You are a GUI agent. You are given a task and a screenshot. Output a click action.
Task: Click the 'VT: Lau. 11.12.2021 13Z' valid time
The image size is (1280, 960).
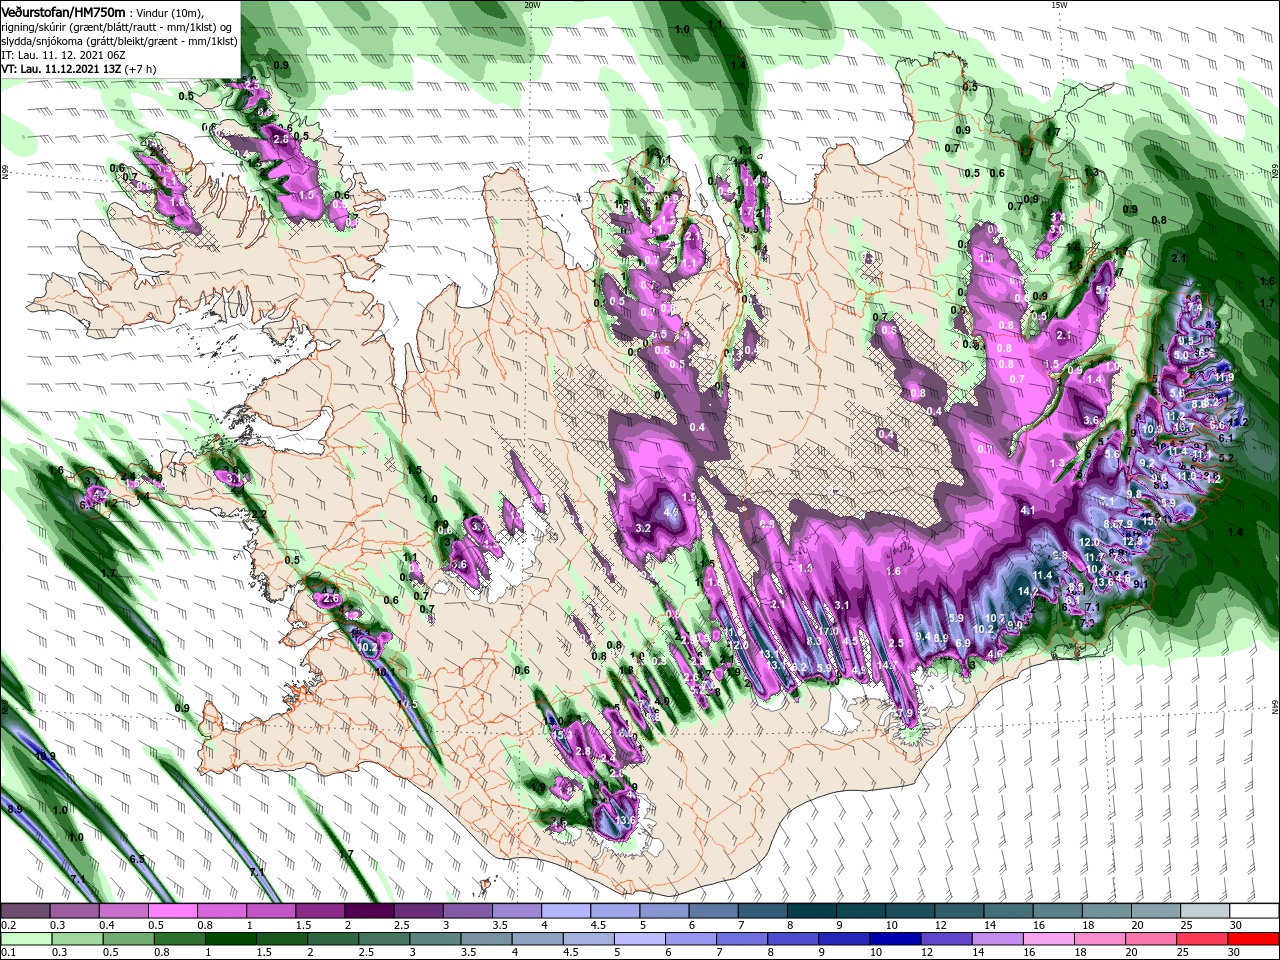(62, 69)
